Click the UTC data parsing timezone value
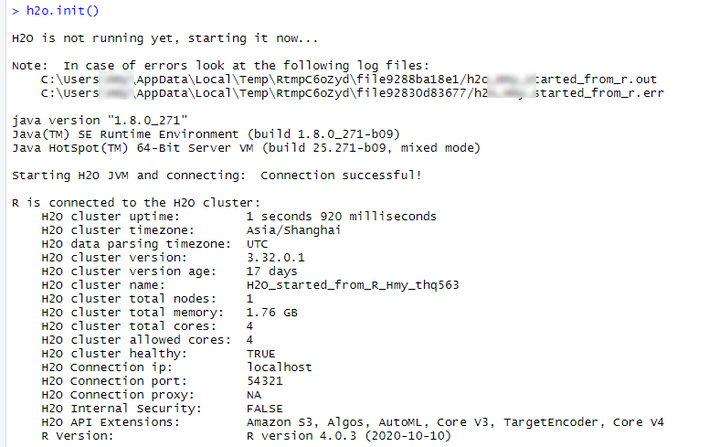This screenshot has height=447, width=720. tap(260, 243)
